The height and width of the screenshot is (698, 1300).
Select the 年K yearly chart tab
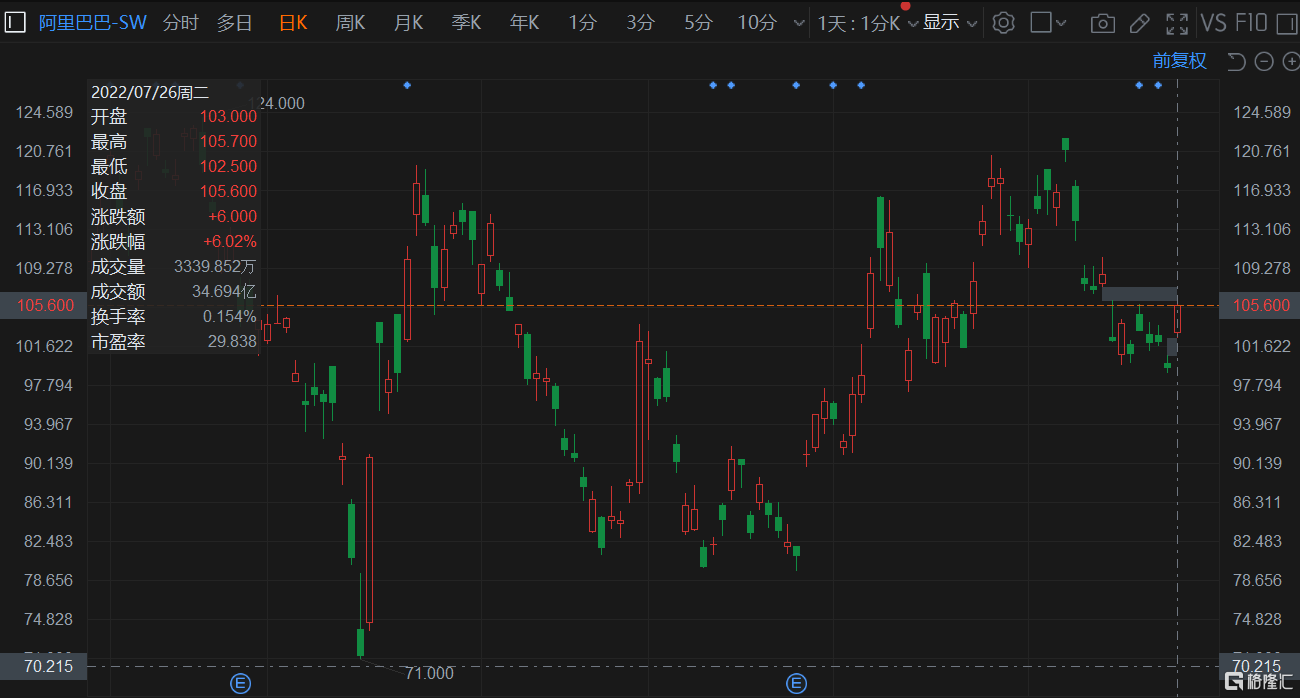525,23
